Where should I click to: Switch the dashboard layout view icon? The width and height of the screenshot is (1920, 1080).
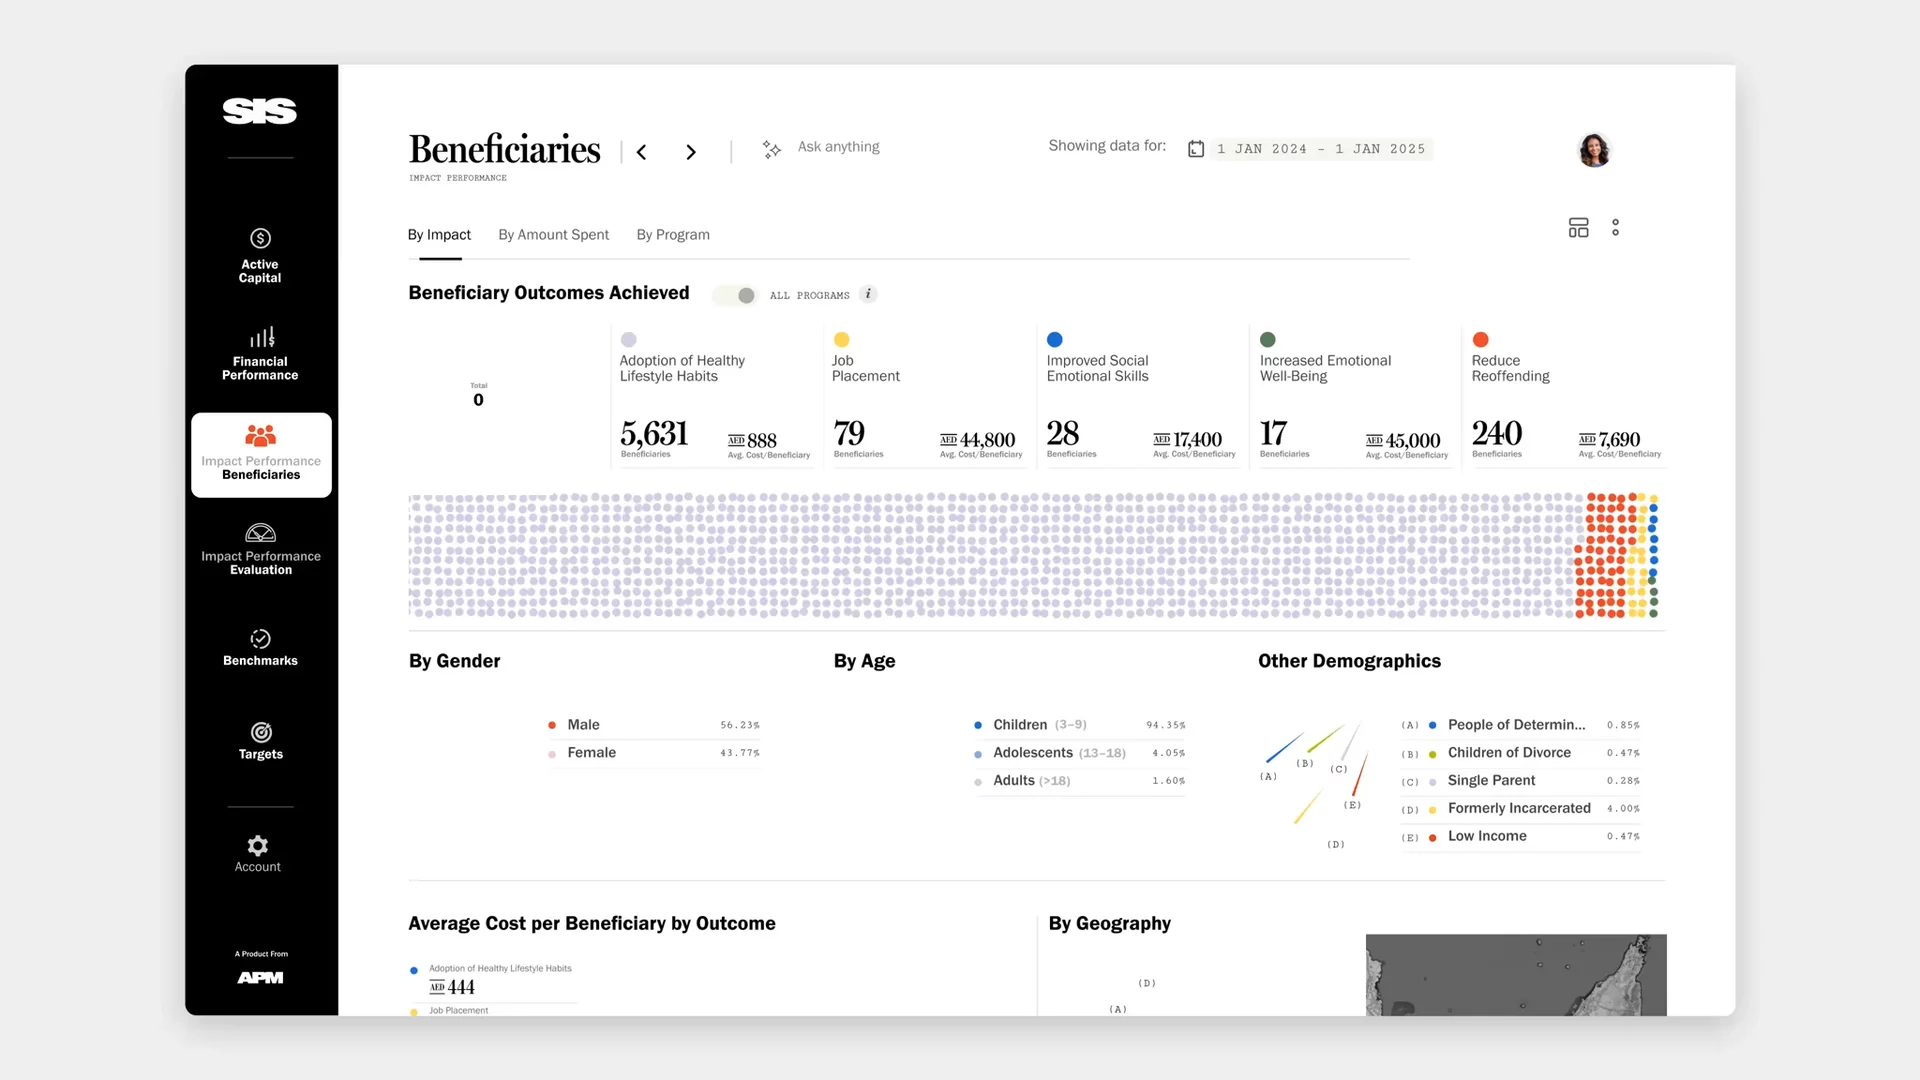point(1578,228)
